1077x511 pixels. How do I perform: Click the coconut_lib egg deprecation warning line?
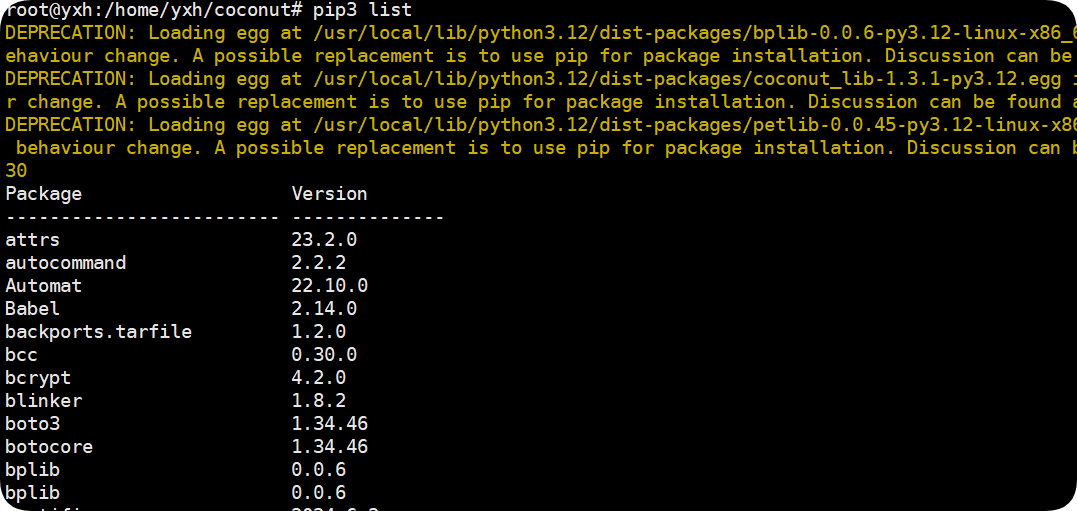click(x=540, y=79)
